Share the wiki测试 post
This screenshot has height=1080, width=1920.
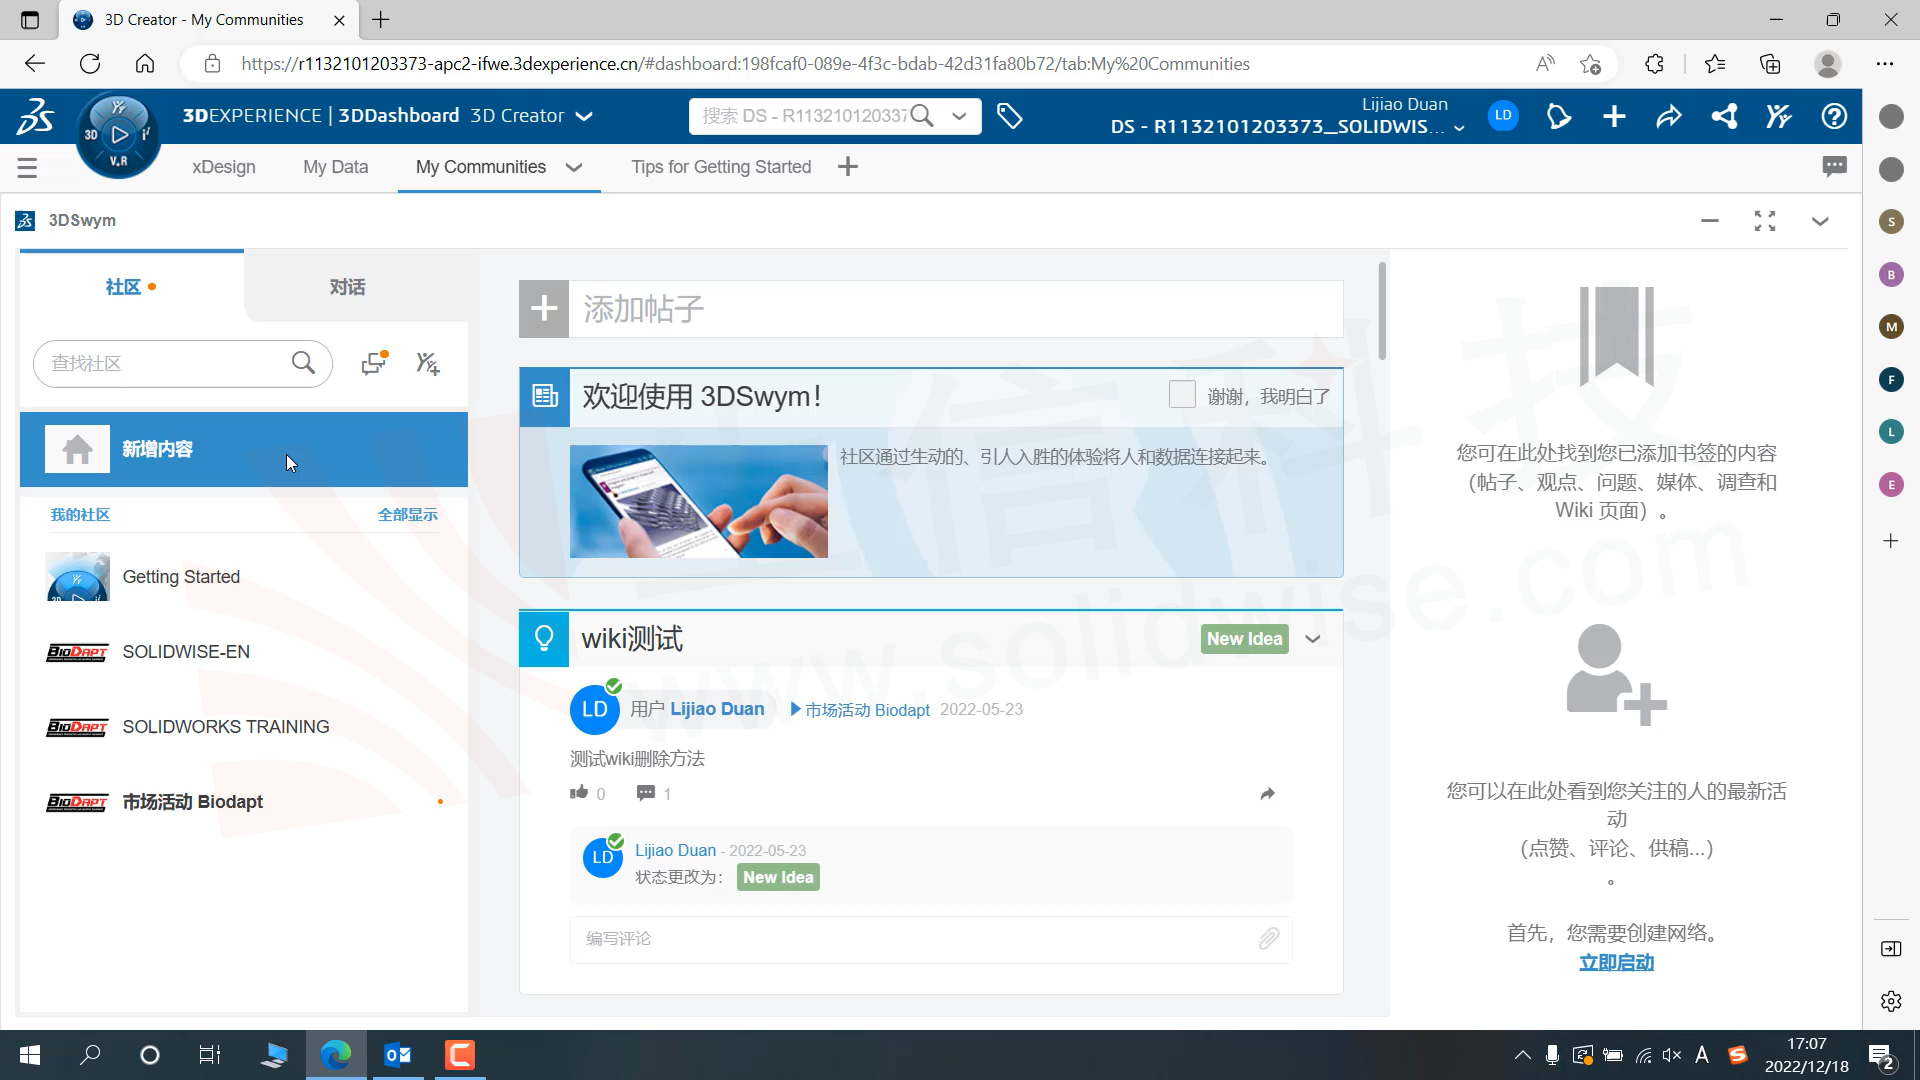click(x=1268, y=793)
